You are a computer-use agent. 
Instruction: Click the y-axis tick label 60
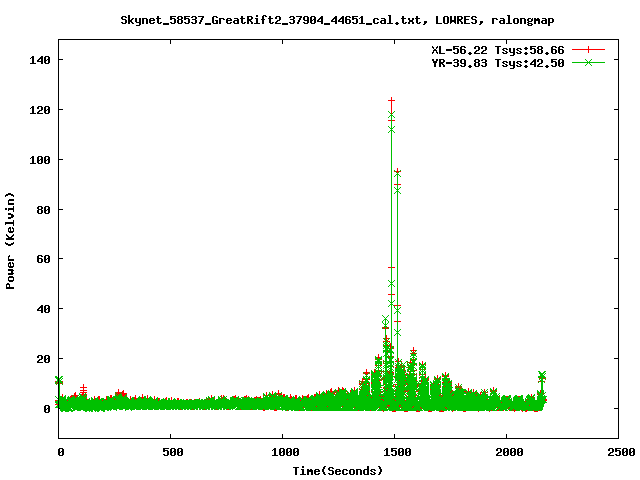pyautogui.click(x=43, y=259)
